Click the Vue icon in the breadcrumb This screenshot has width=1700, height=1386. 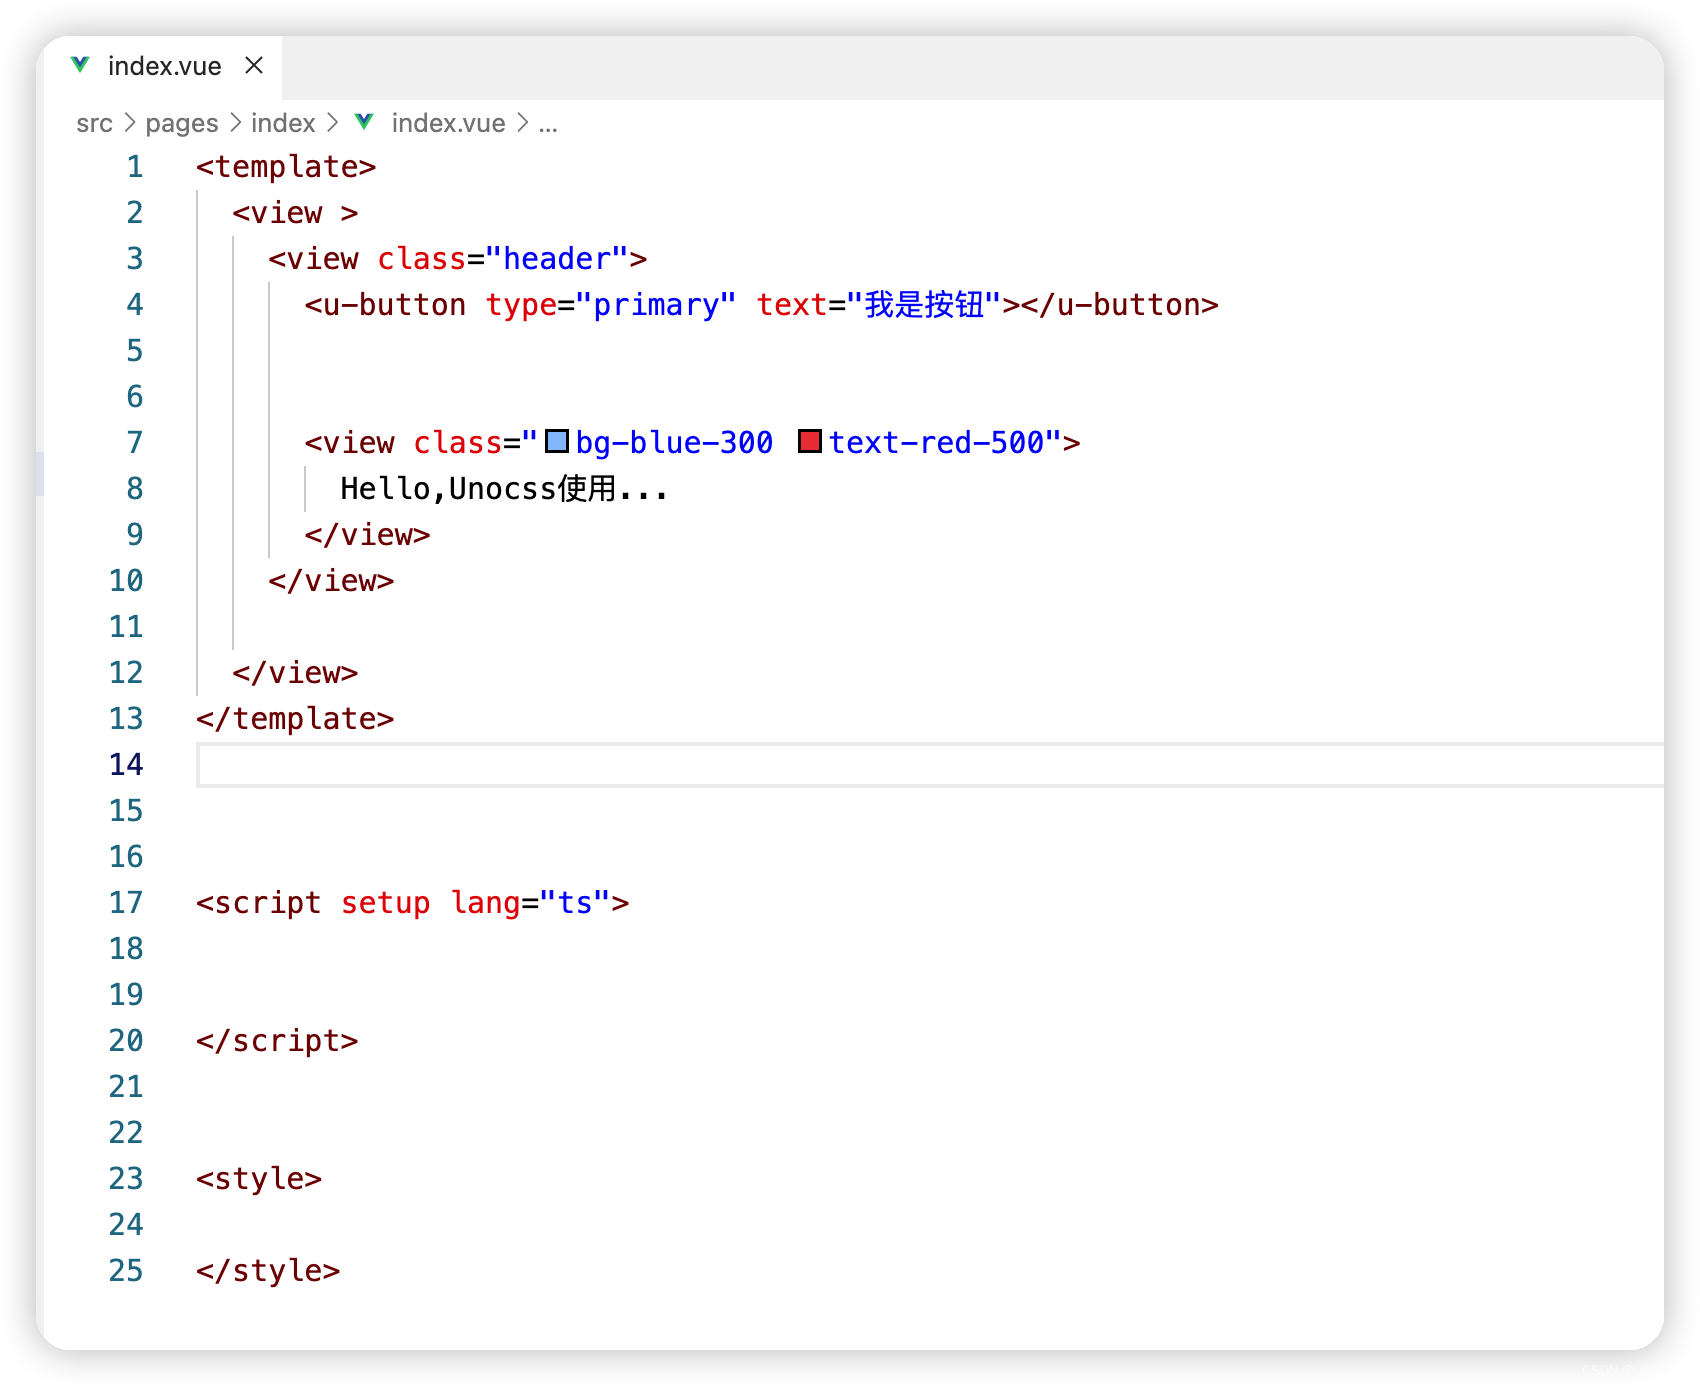365,122
